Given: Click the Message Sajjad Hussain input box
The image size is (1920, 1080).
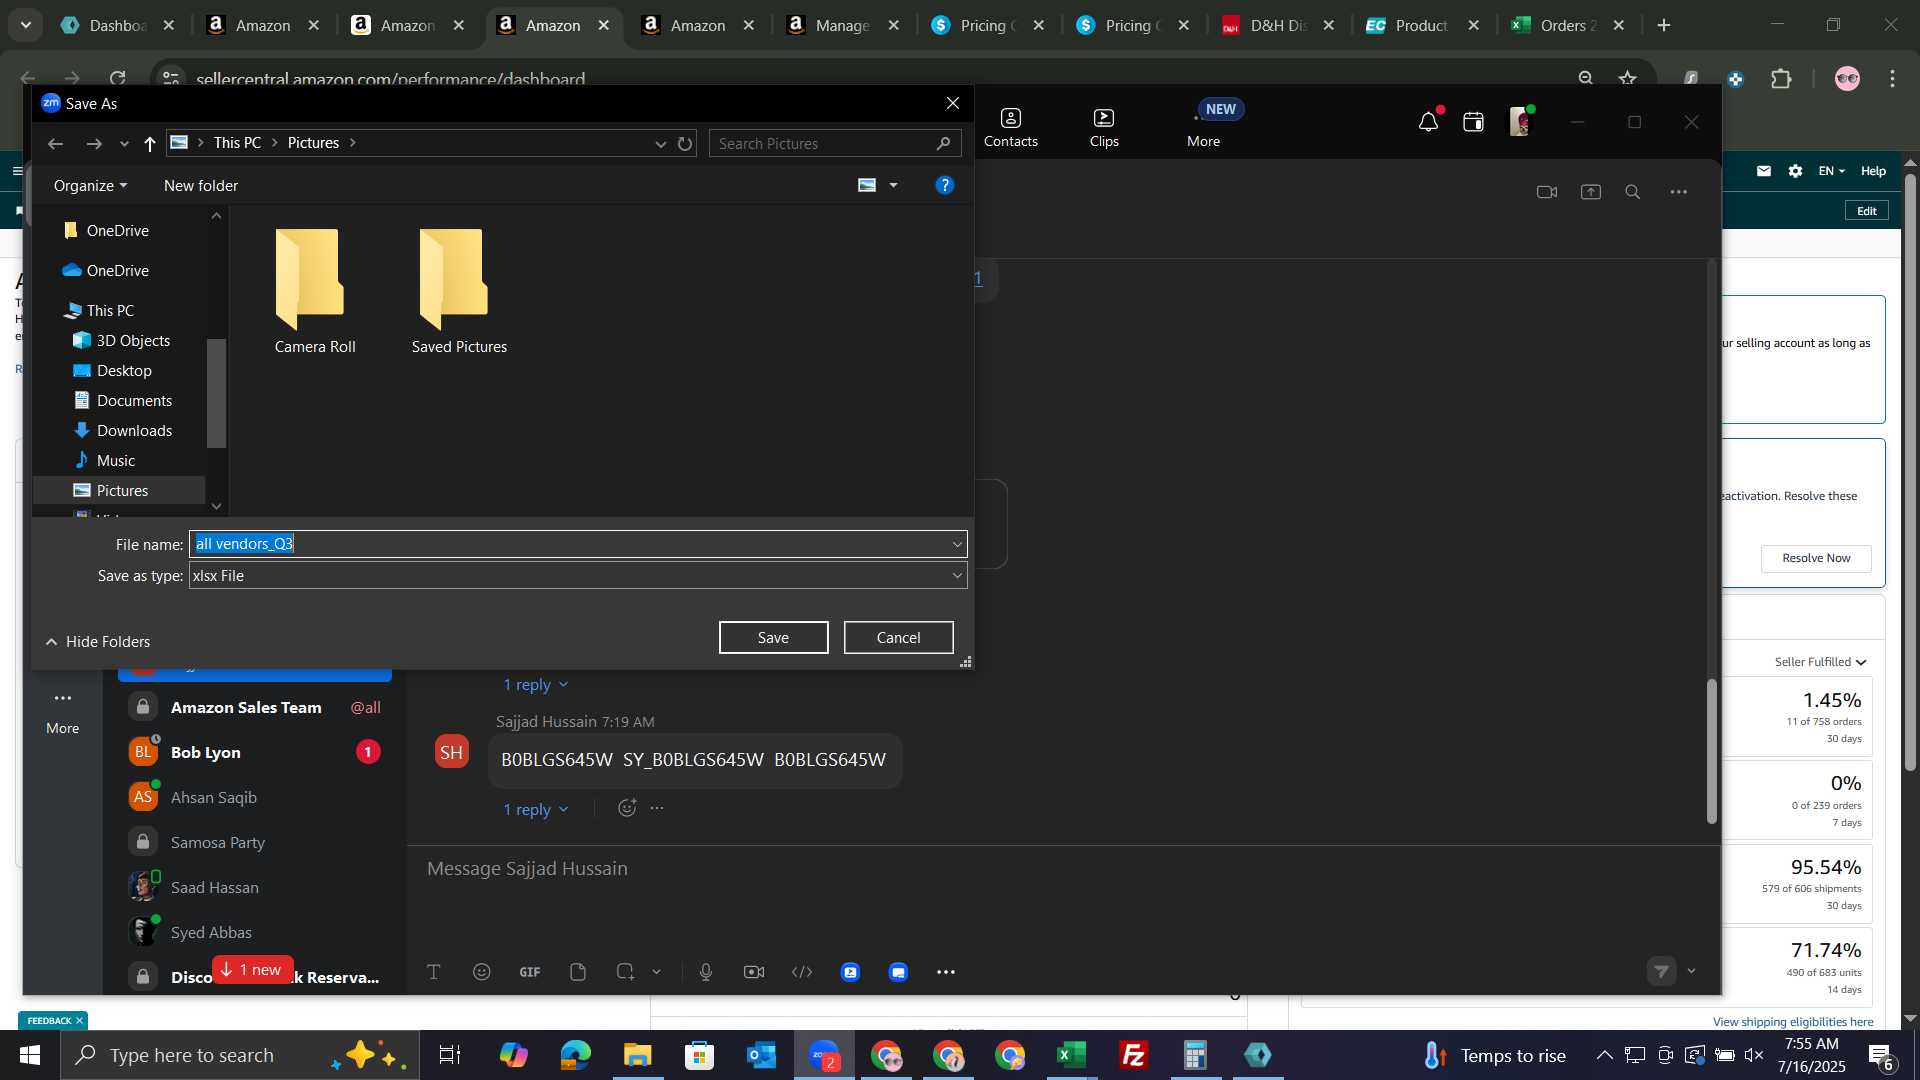Looking at the screenshot, I should pyautogui.click(x=1060, y=868).
